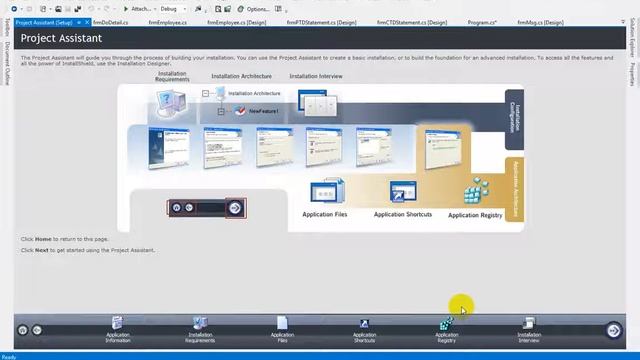This screenshot has height=360, width=640.
Task: Click Installation Architecture heading in the diagram
Action: [x=242, y=76]
